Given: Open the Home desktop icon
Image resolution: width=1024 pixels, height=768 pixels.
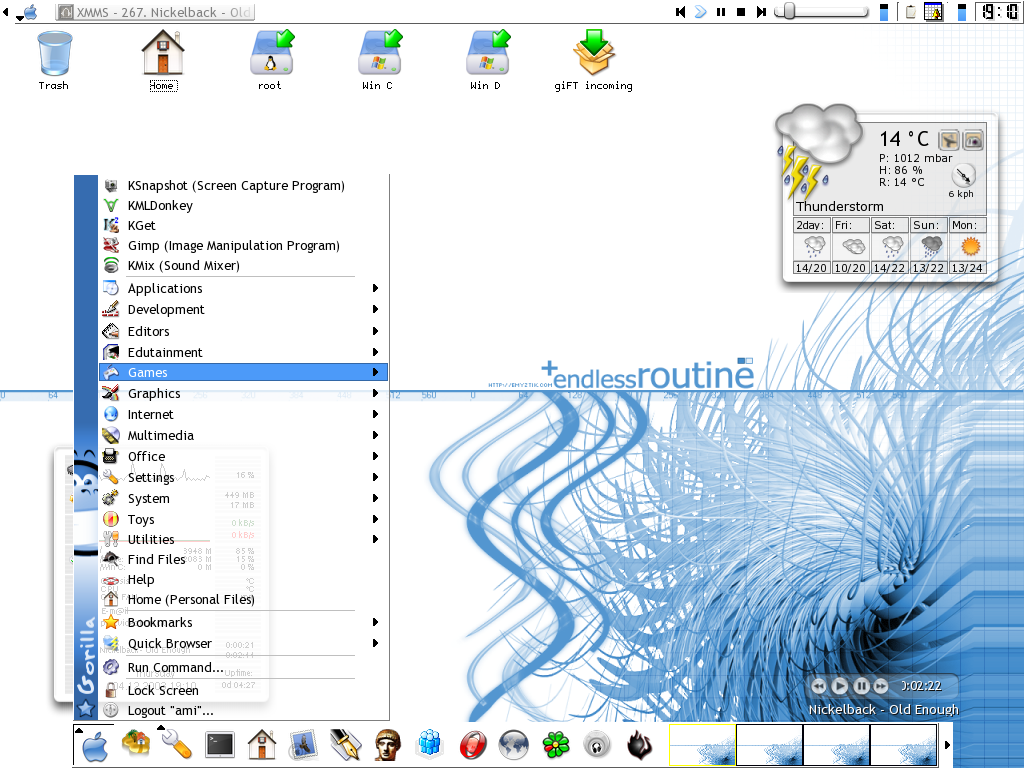Looking at the screenshot, I should click(163, 60).
